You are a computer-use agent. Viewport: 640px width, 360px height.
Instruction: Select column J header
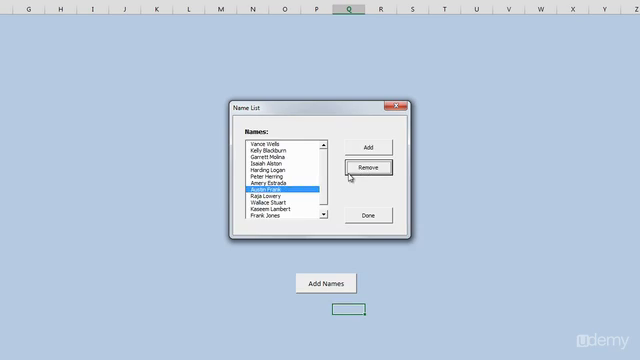pos(124,9)
